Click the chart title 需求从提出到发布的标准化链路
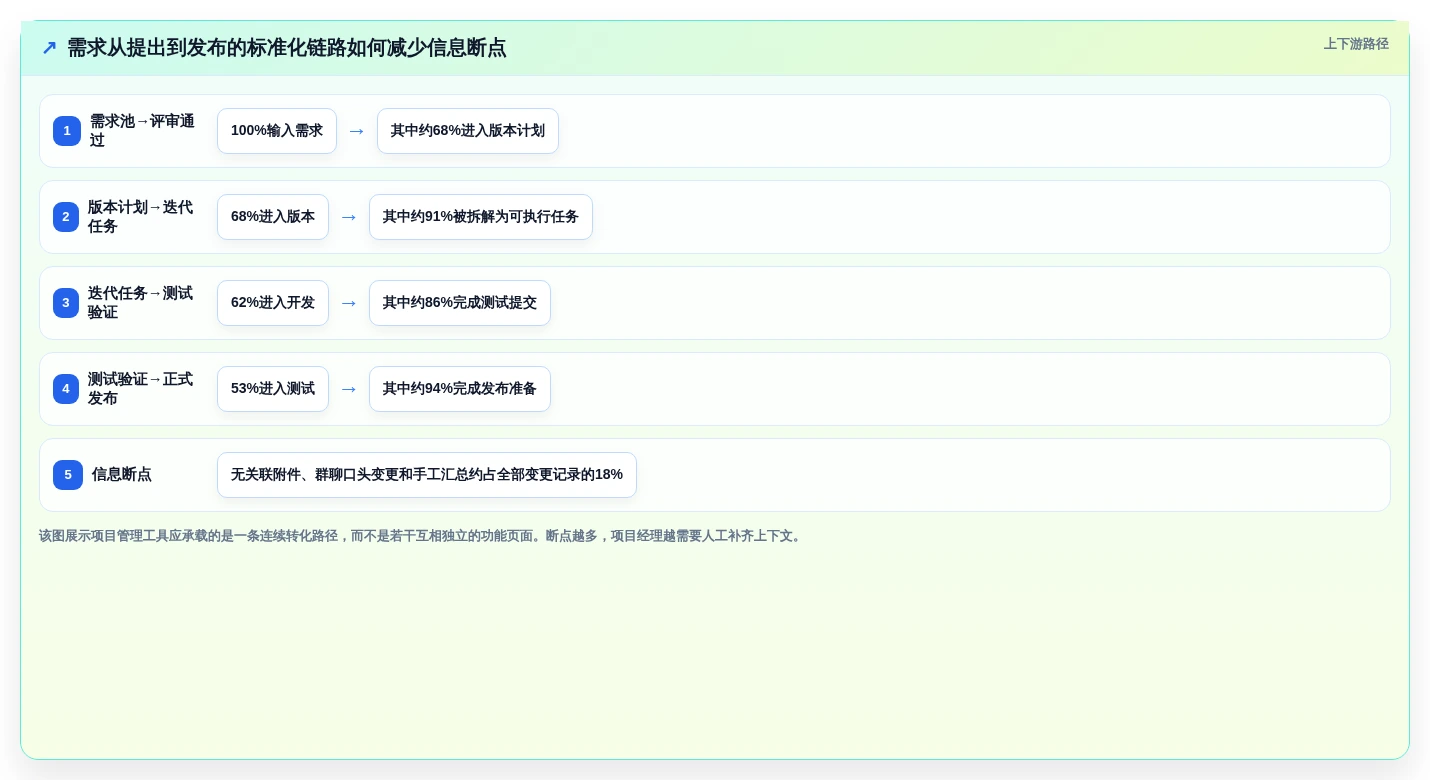 (287, 48)
